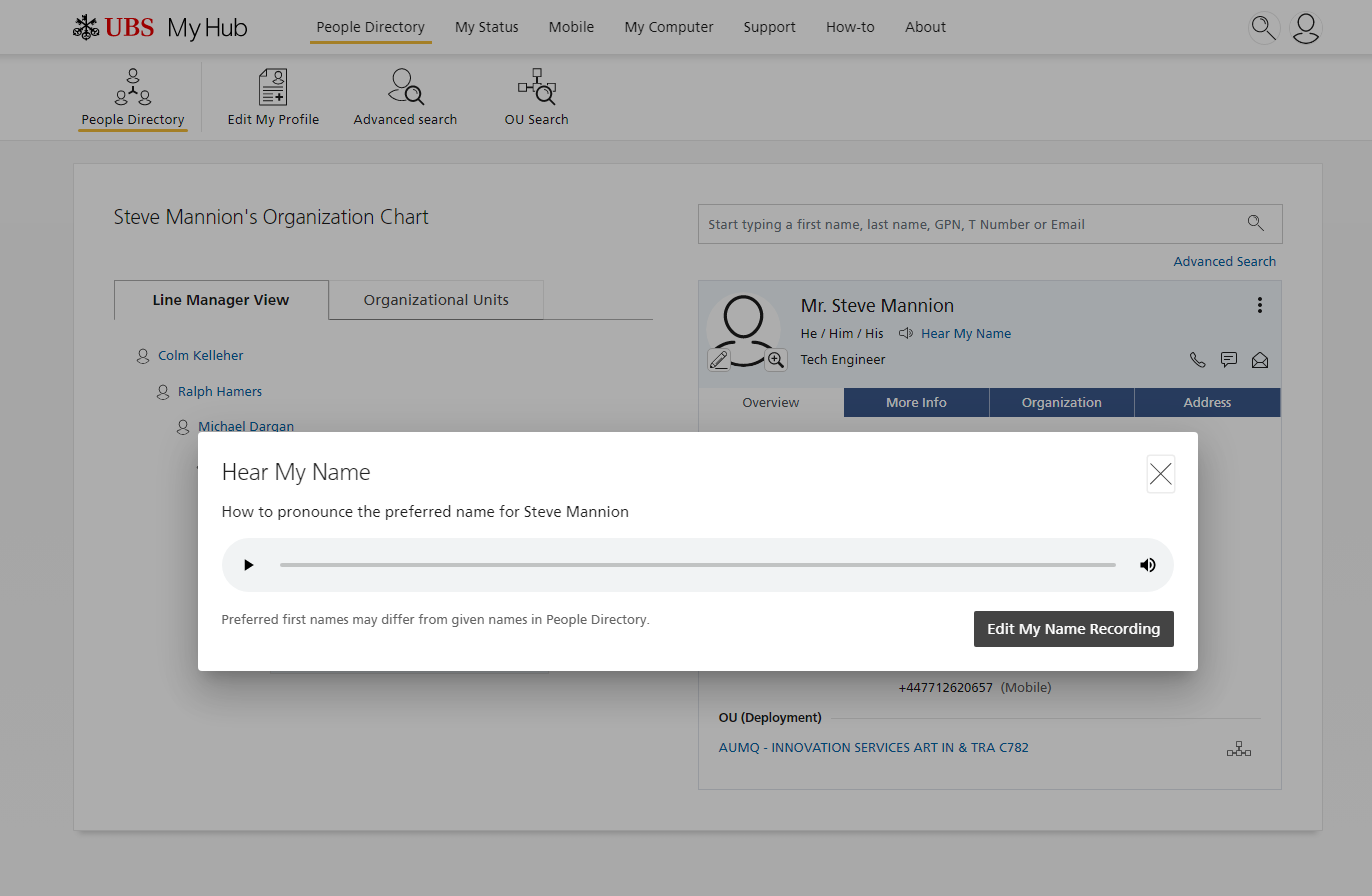Click the Advanced Search link

pyautogui.click(x=1224, y=261)
